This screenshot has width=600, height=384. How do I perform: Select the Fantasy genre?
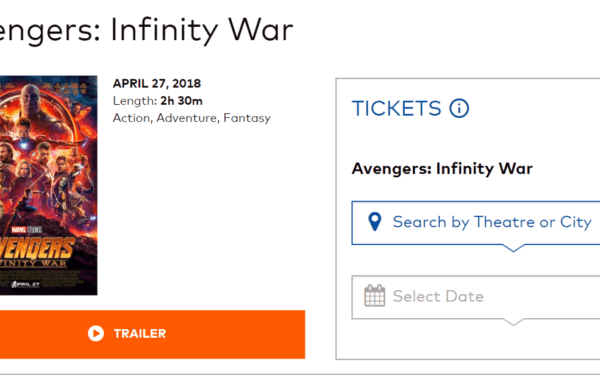click(247, 118)
